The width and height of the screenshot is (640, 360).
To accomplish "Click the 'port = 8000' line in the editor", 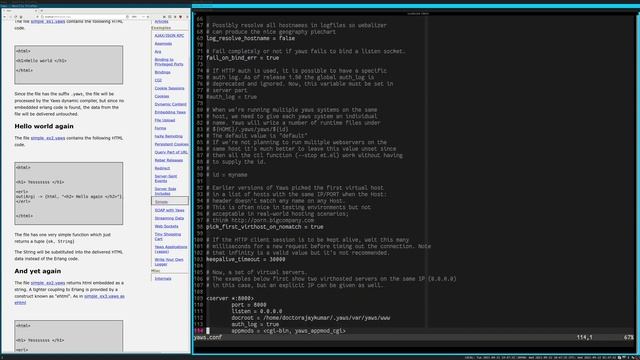I will tap(249, 305).
